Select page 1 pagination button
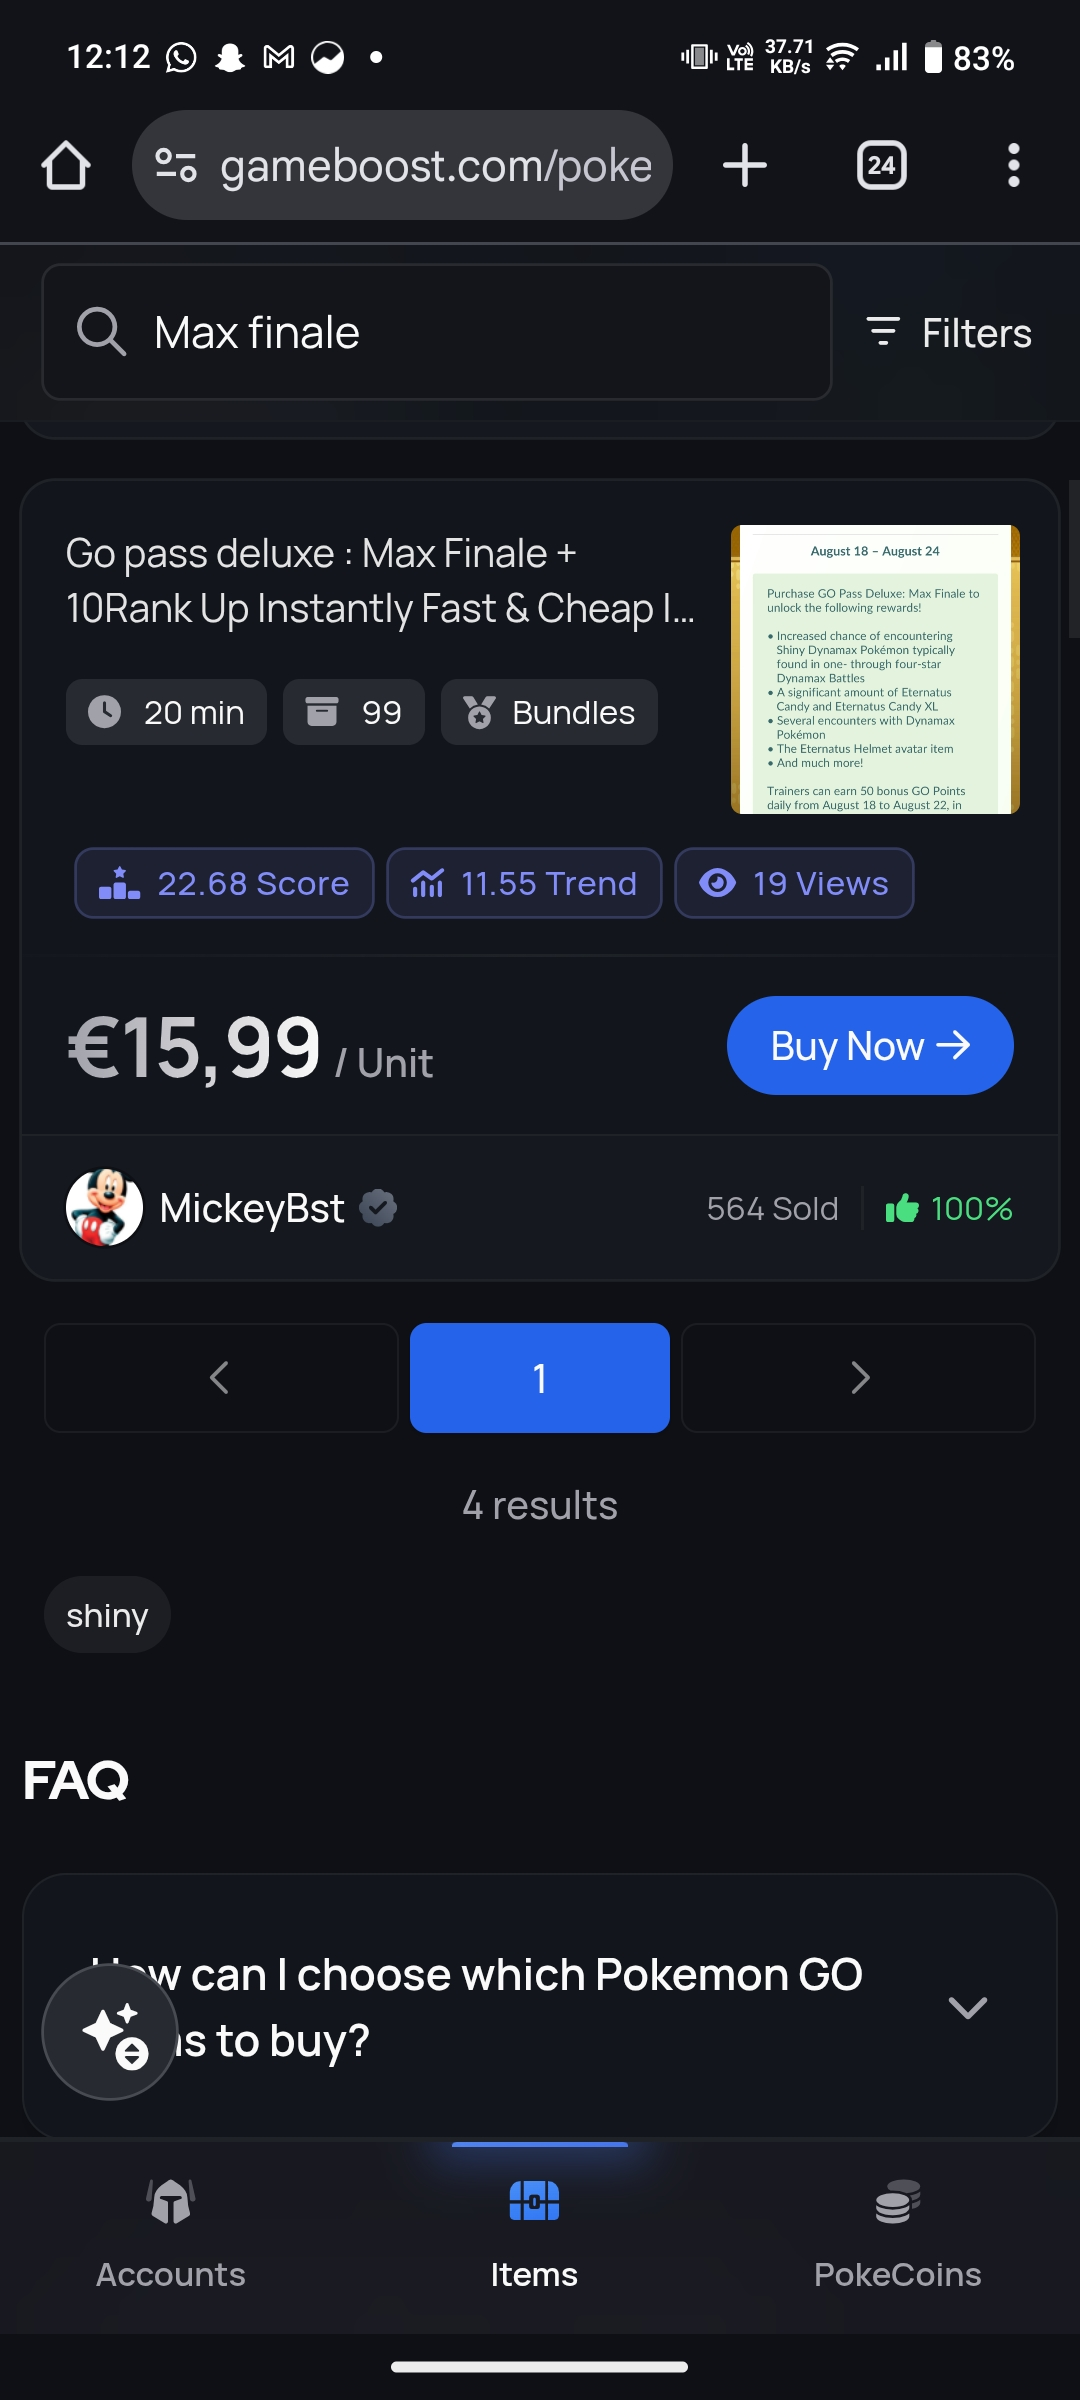Image resolution: width=1080 pixels, height=2400 pixels. (x=540, y=1378)
